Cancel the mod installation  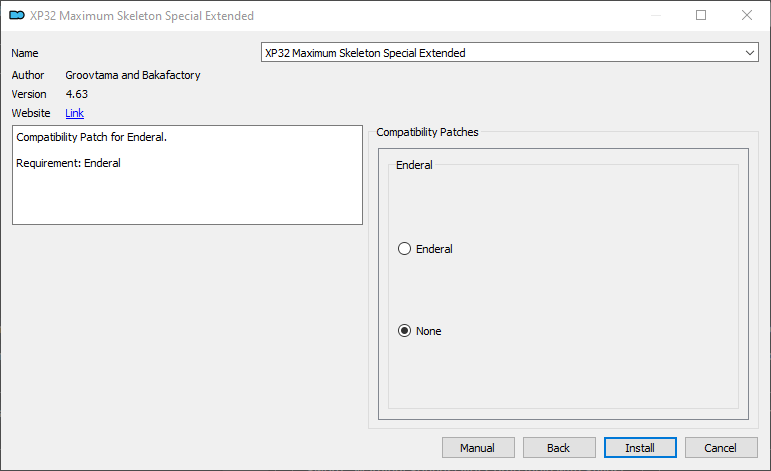tap(721, 448)
